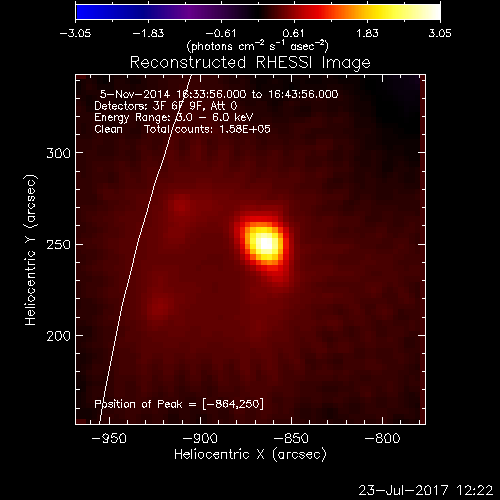500x500 pixels.
Task: Click the -900 X axis label
Action: point(200,438)
